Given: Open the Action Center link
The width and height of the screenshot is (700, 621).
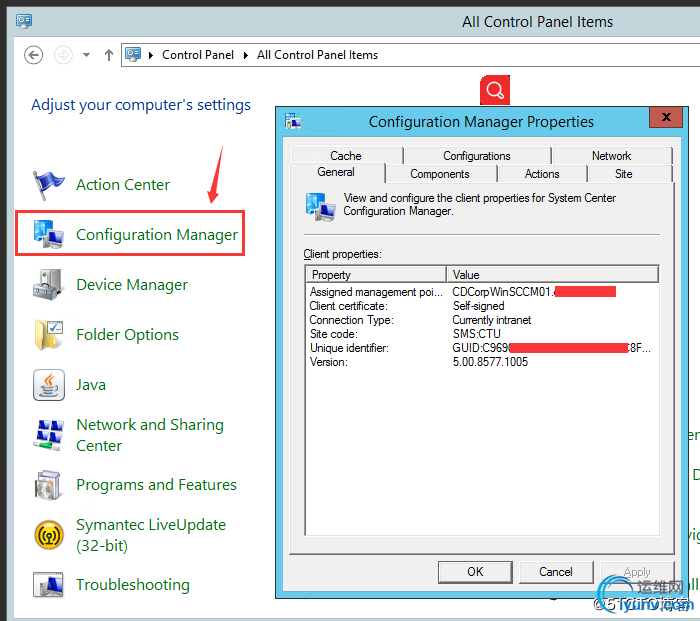Looking at the screenshot, I should 123,185.
